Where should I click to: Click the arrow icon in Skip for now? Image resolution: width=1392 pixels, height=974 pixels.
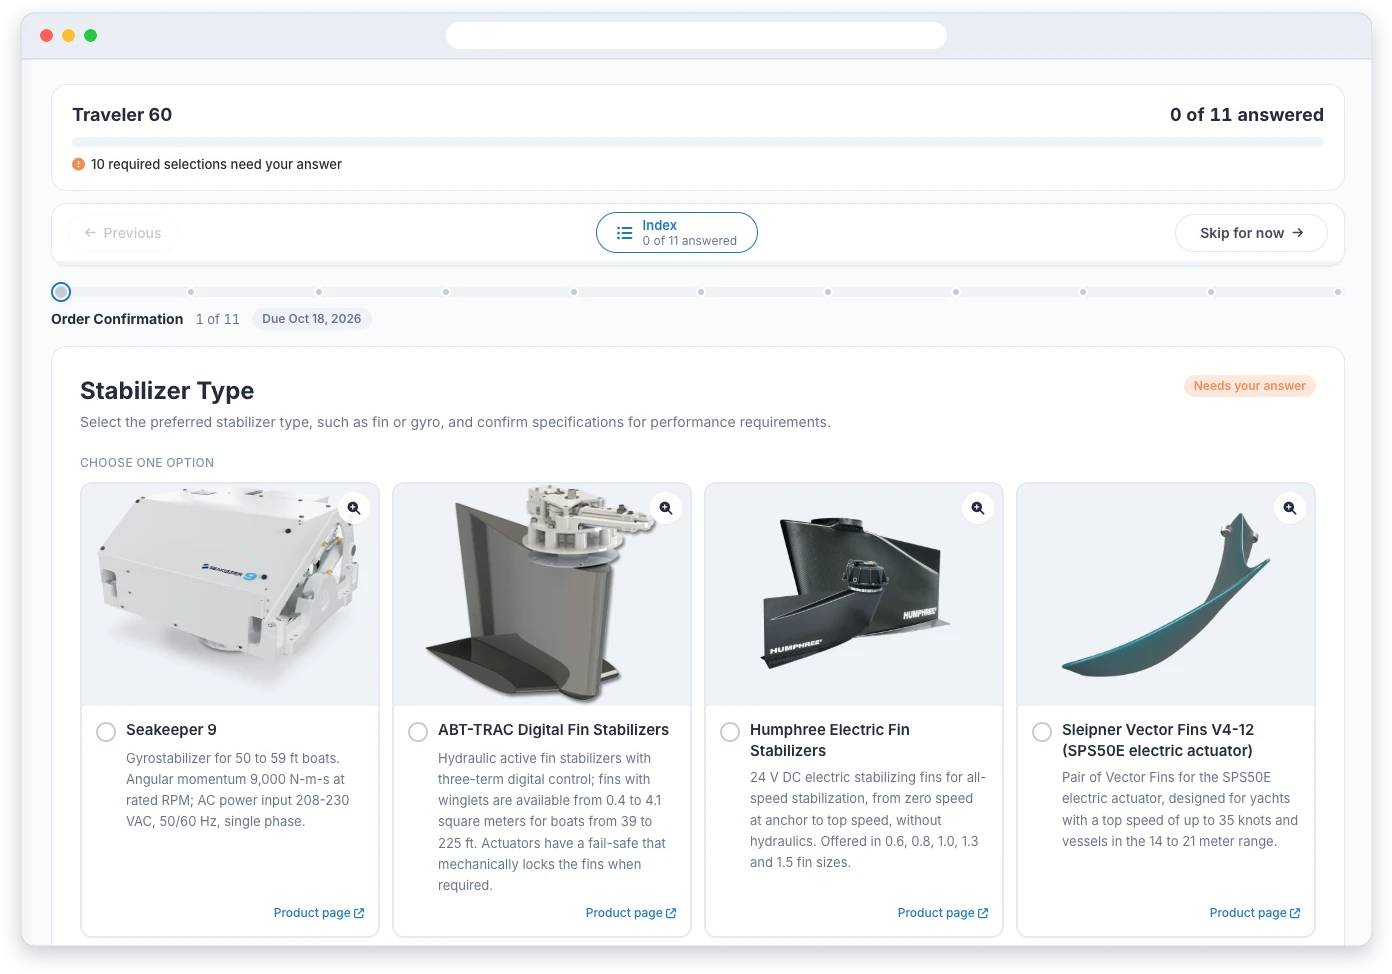[1298, 233]
